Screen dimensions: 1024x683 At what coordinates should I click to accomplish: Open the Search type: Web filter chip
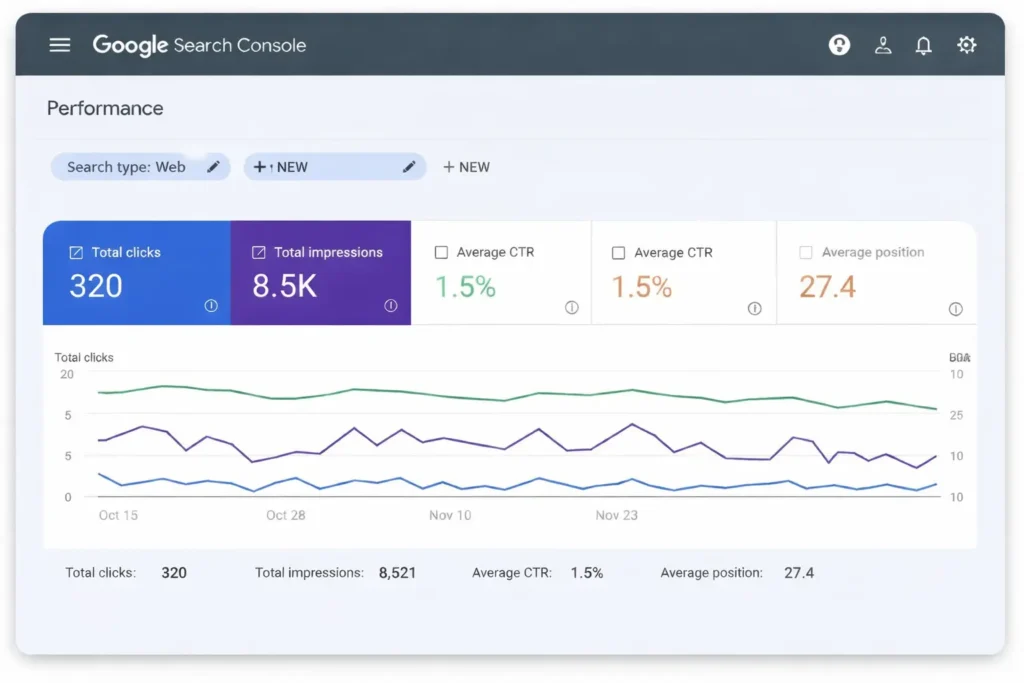[126, 167]
